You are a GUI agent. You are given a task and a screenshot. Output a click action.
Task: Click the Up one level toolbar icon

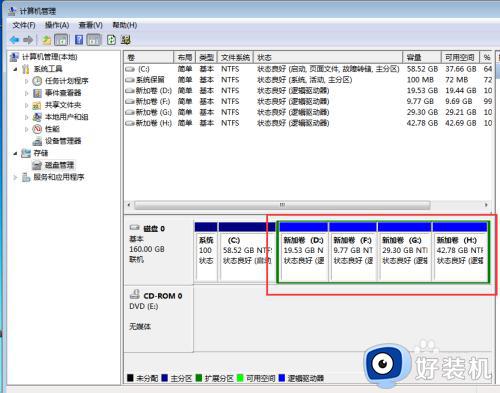pyautogui.click(x=46, y=40)
